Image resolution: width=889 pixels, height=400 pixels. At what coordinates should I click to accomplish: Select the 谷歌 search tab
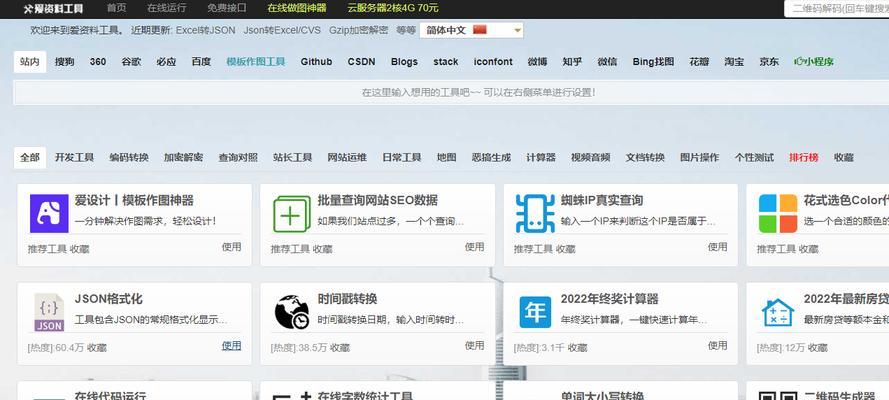click(131, 62)
